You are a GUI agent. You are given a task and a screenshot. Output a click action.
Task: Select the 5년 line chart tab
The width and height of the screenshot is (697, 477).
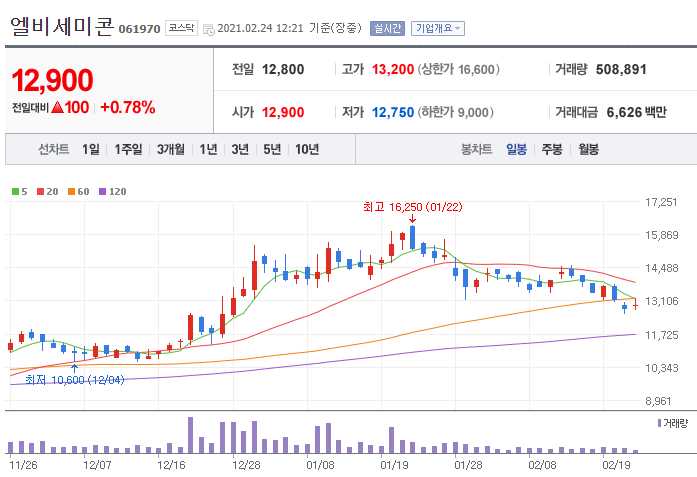click(x=272, y=149)
